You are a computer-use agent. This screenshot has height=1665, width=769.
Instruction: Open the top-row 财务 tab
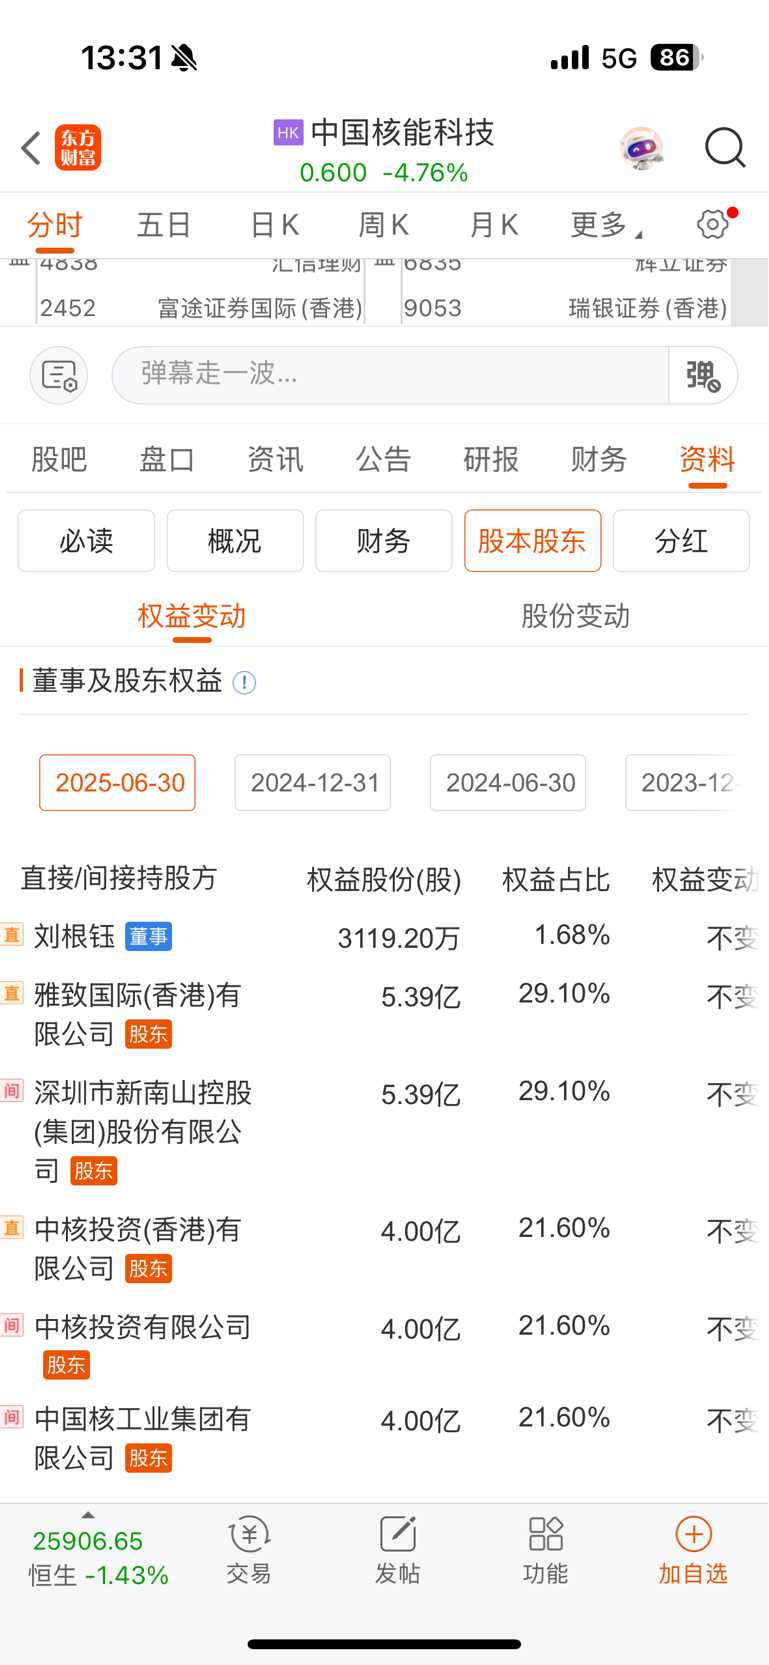pos(599,459)
